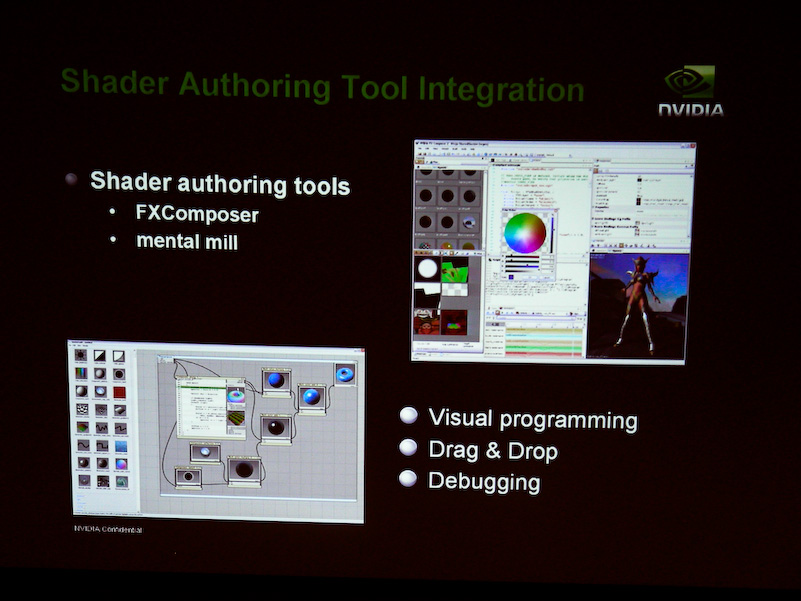The image size is (801, 601).
Task: Click the "FXComposer" bullet text
Action: (197, 214)
